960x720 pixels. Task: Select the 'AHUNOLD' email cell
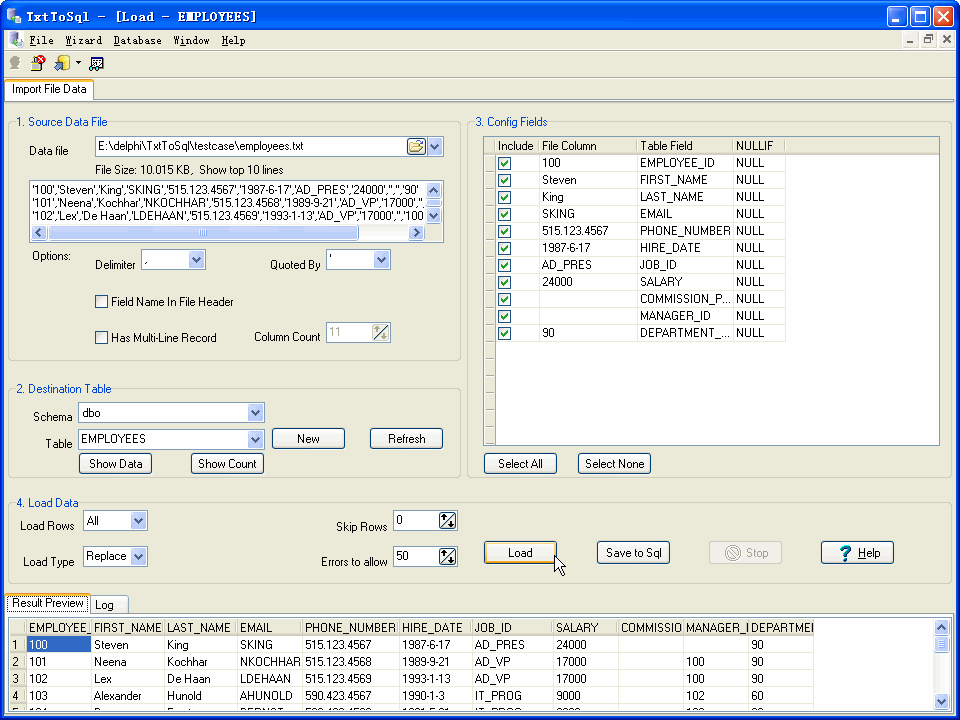point(269,696)
